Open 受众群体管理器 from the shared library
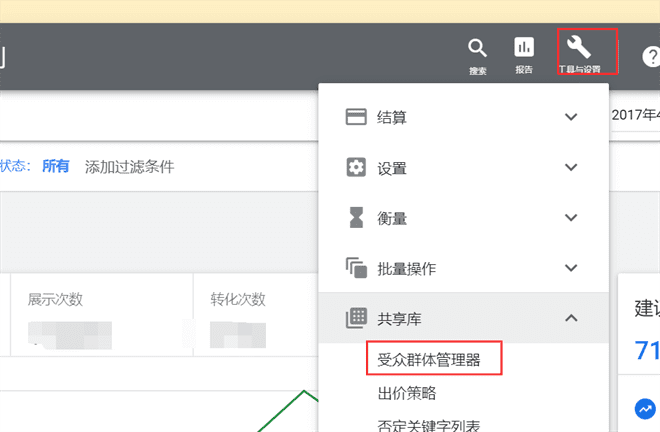Screen dimensions: 660x432 pos(429,359)
